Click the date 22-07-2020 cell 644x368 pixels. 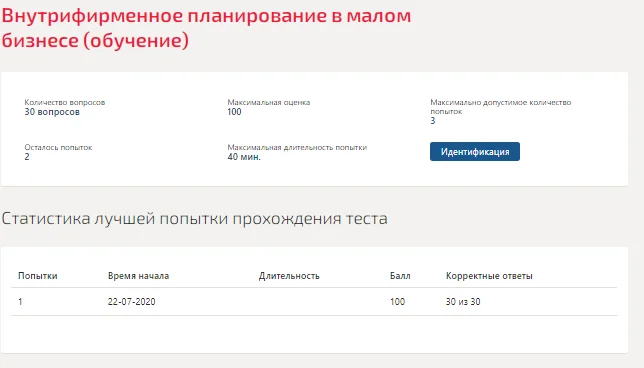click(x=131, y=302)
